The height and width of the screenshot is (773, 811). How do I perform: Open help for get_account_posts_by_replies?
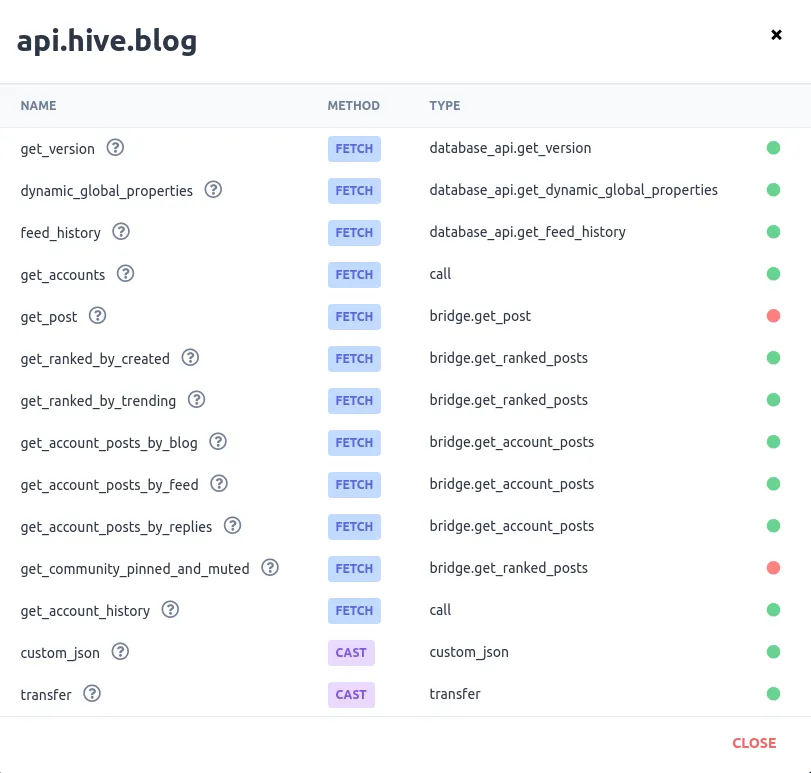(232, 525)
